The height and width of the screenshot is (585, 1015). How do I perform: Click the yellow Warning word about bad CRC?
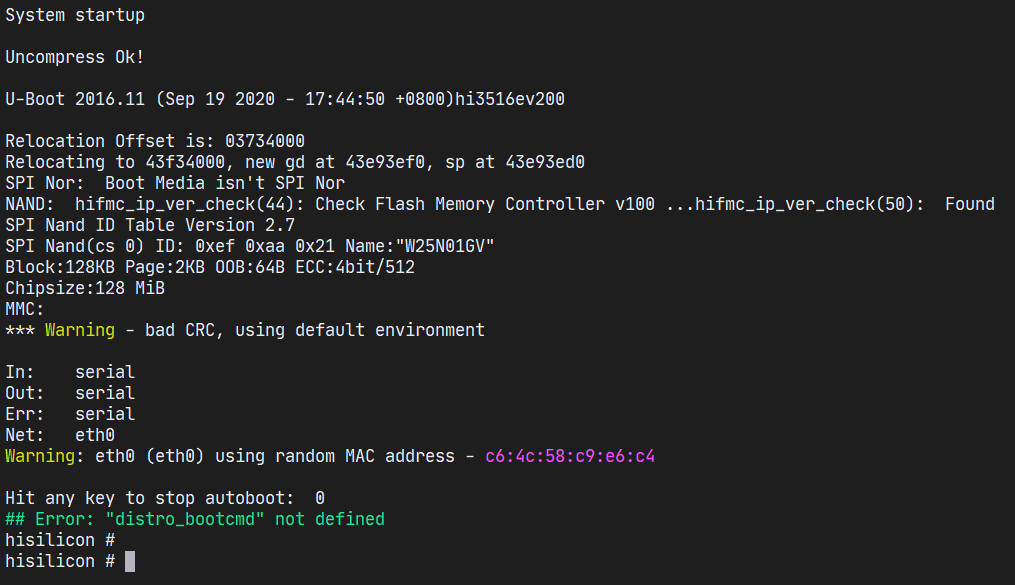(80, 330)
